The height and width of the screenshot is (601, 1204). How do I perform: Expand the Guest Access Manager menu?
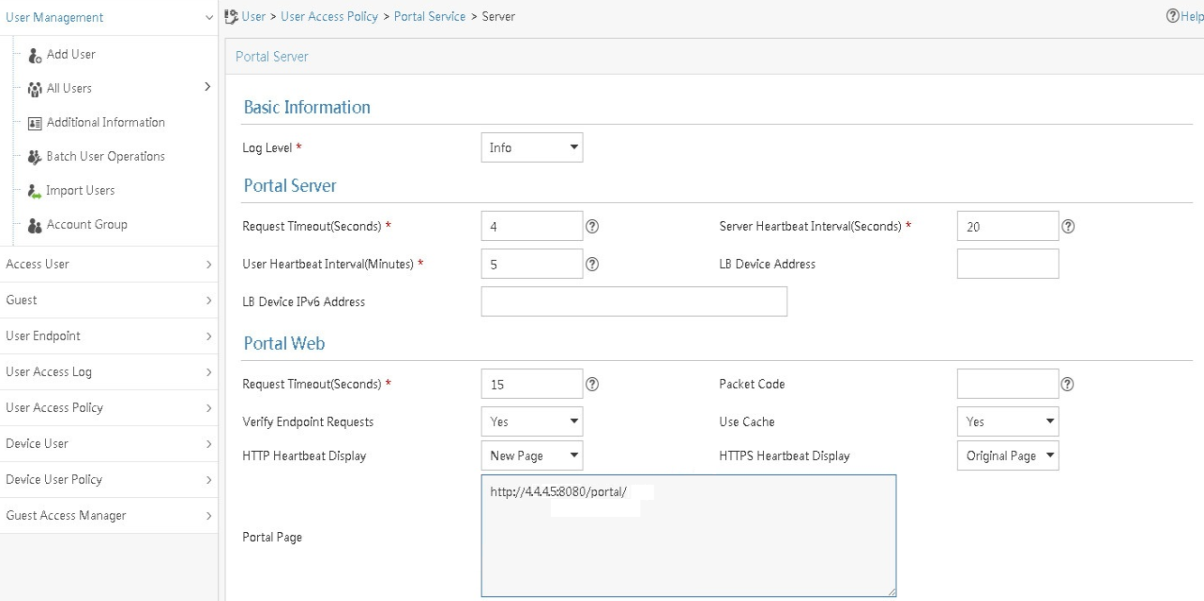pos(208,516)
